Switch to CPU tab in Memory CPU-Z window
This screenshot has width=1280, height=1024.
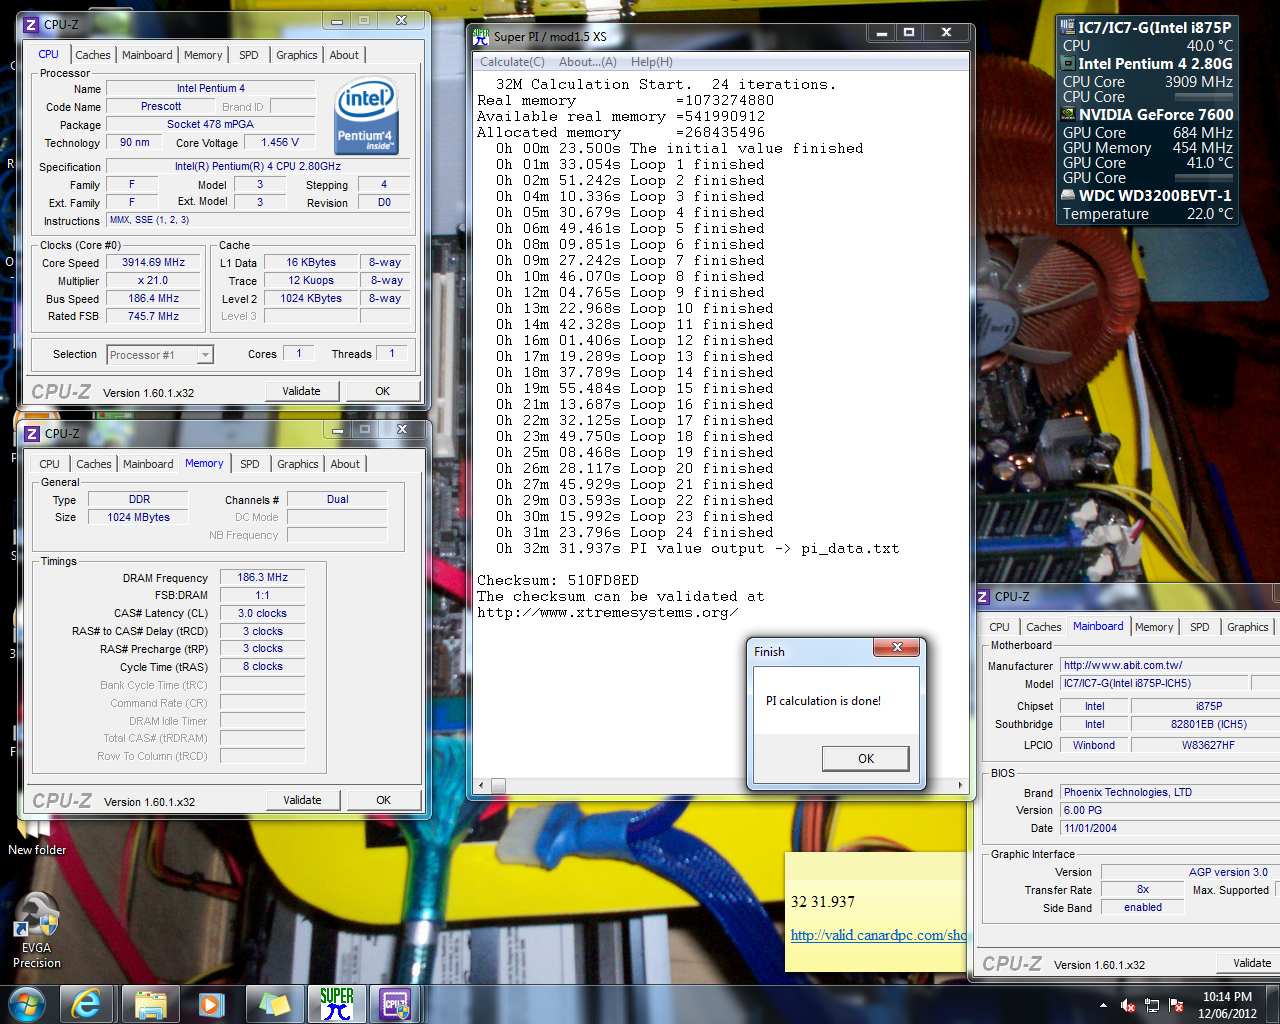(50, 464)
